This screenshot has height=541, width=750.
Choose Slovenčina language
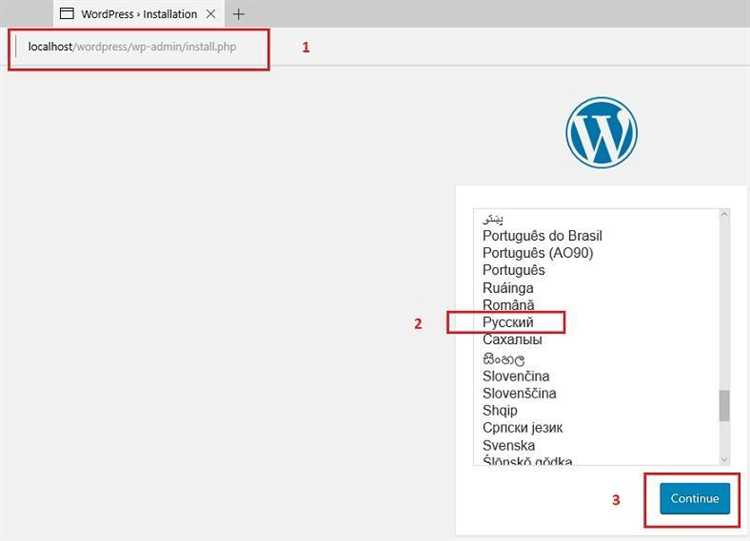pyautogui.click(x=516, y=376)
